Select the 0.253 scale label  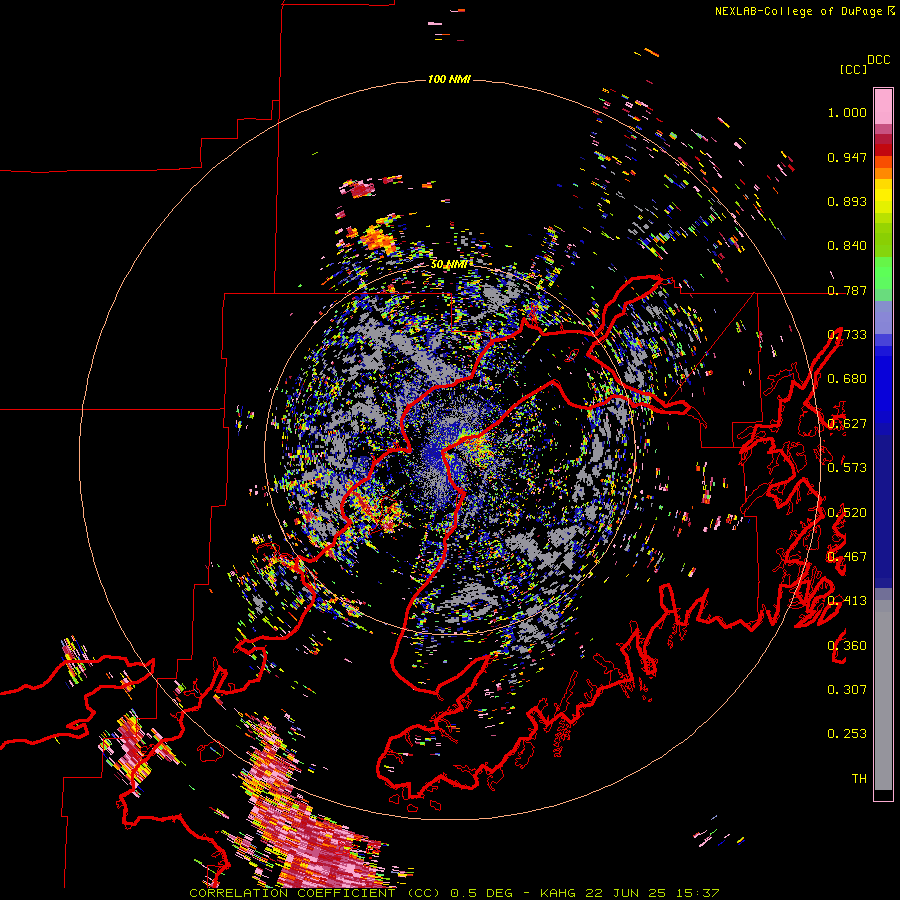coord(847,734)
